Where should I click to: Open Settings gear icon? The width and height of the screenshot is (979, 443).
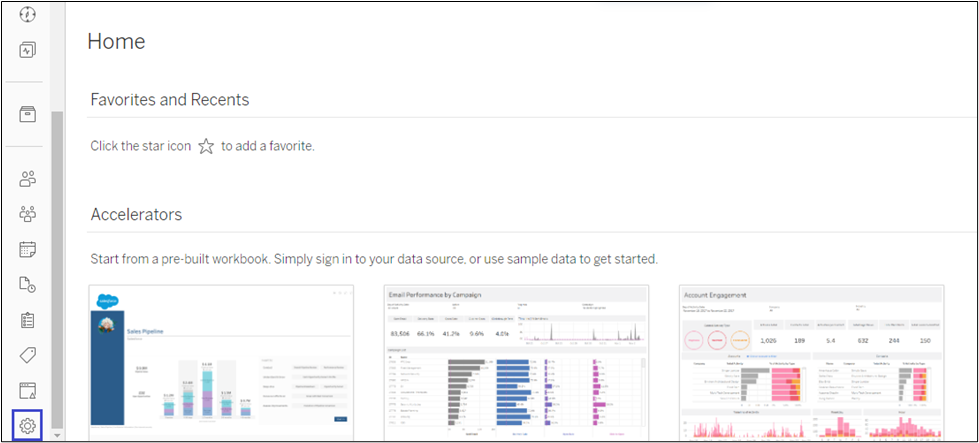pyautogui.click(x=28, y=426)
